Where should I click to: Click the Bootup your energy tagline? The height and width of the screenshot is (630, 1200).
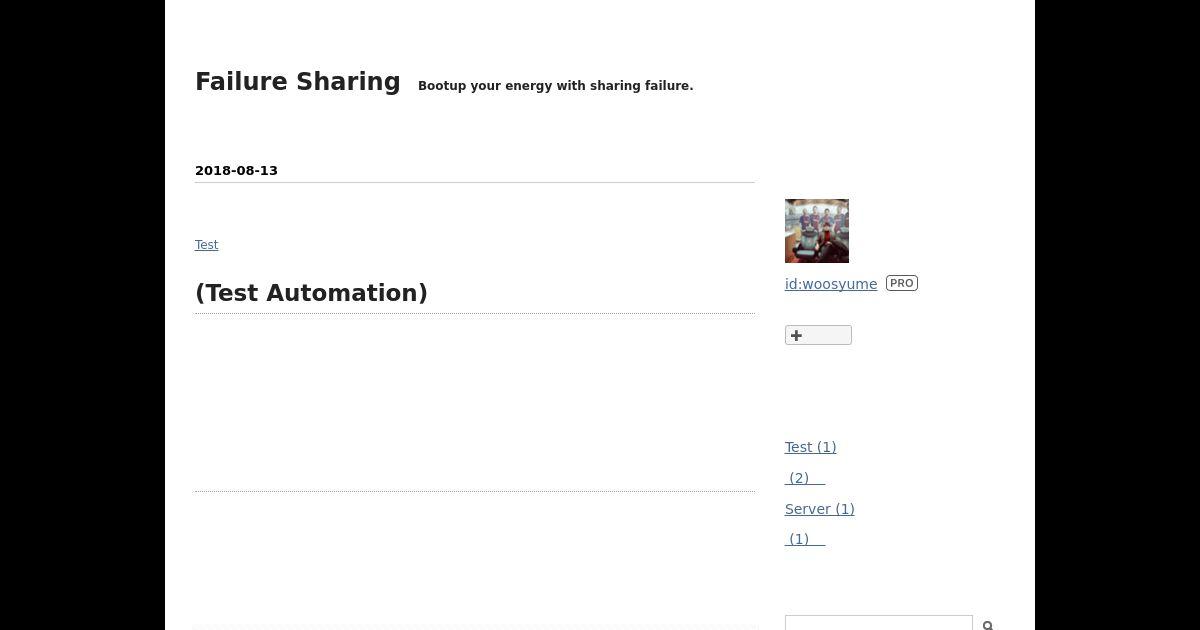555,86
